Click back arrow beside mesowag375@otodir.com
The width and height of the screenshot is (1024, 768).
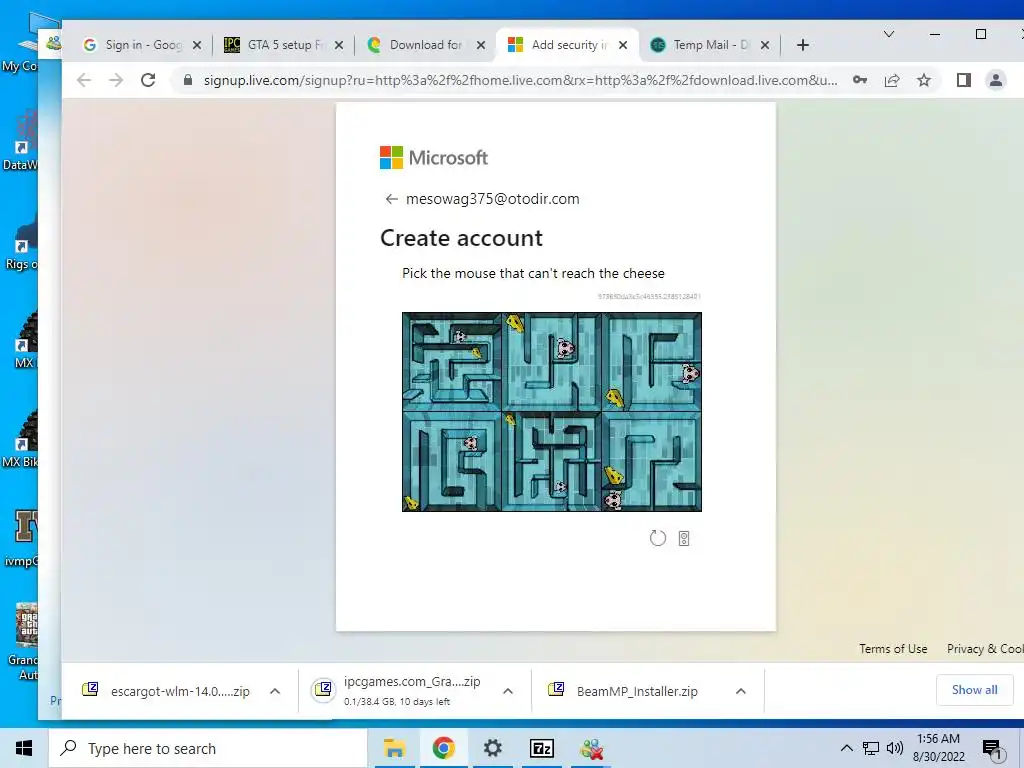click(x=391, y=199)
